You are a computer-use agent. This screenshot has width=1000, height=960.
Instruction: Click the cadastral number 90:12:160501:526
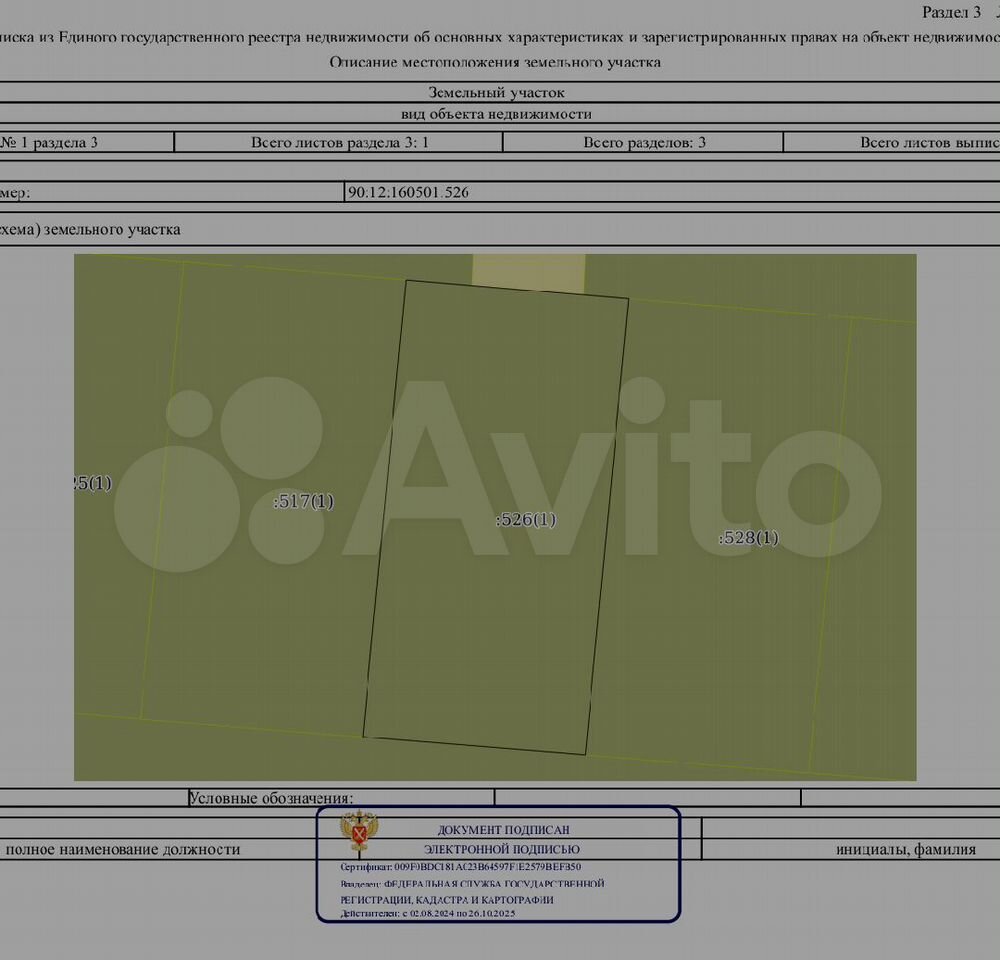click(x=408, y=192)
